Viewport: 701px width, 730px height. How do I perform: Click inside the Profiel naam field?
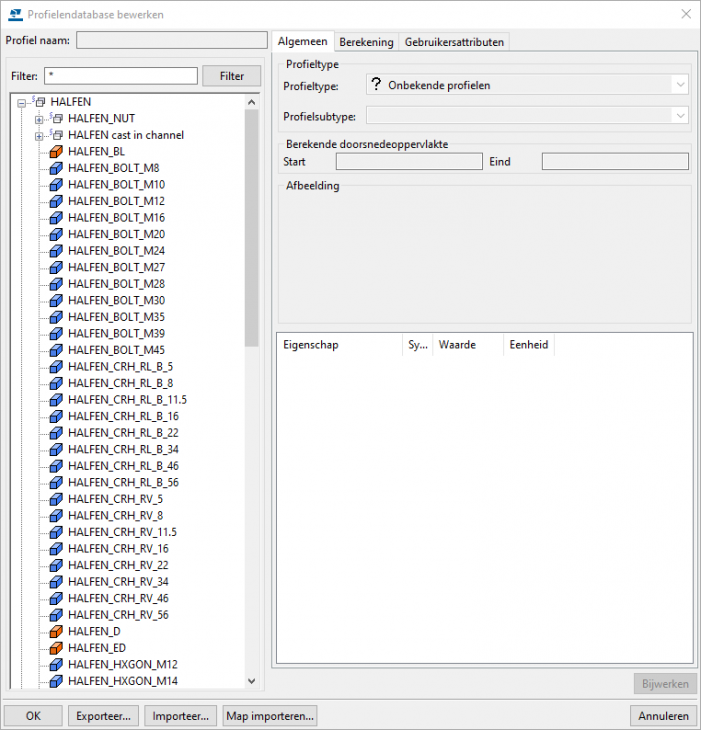pyautogui.click(x=172, y=40)
